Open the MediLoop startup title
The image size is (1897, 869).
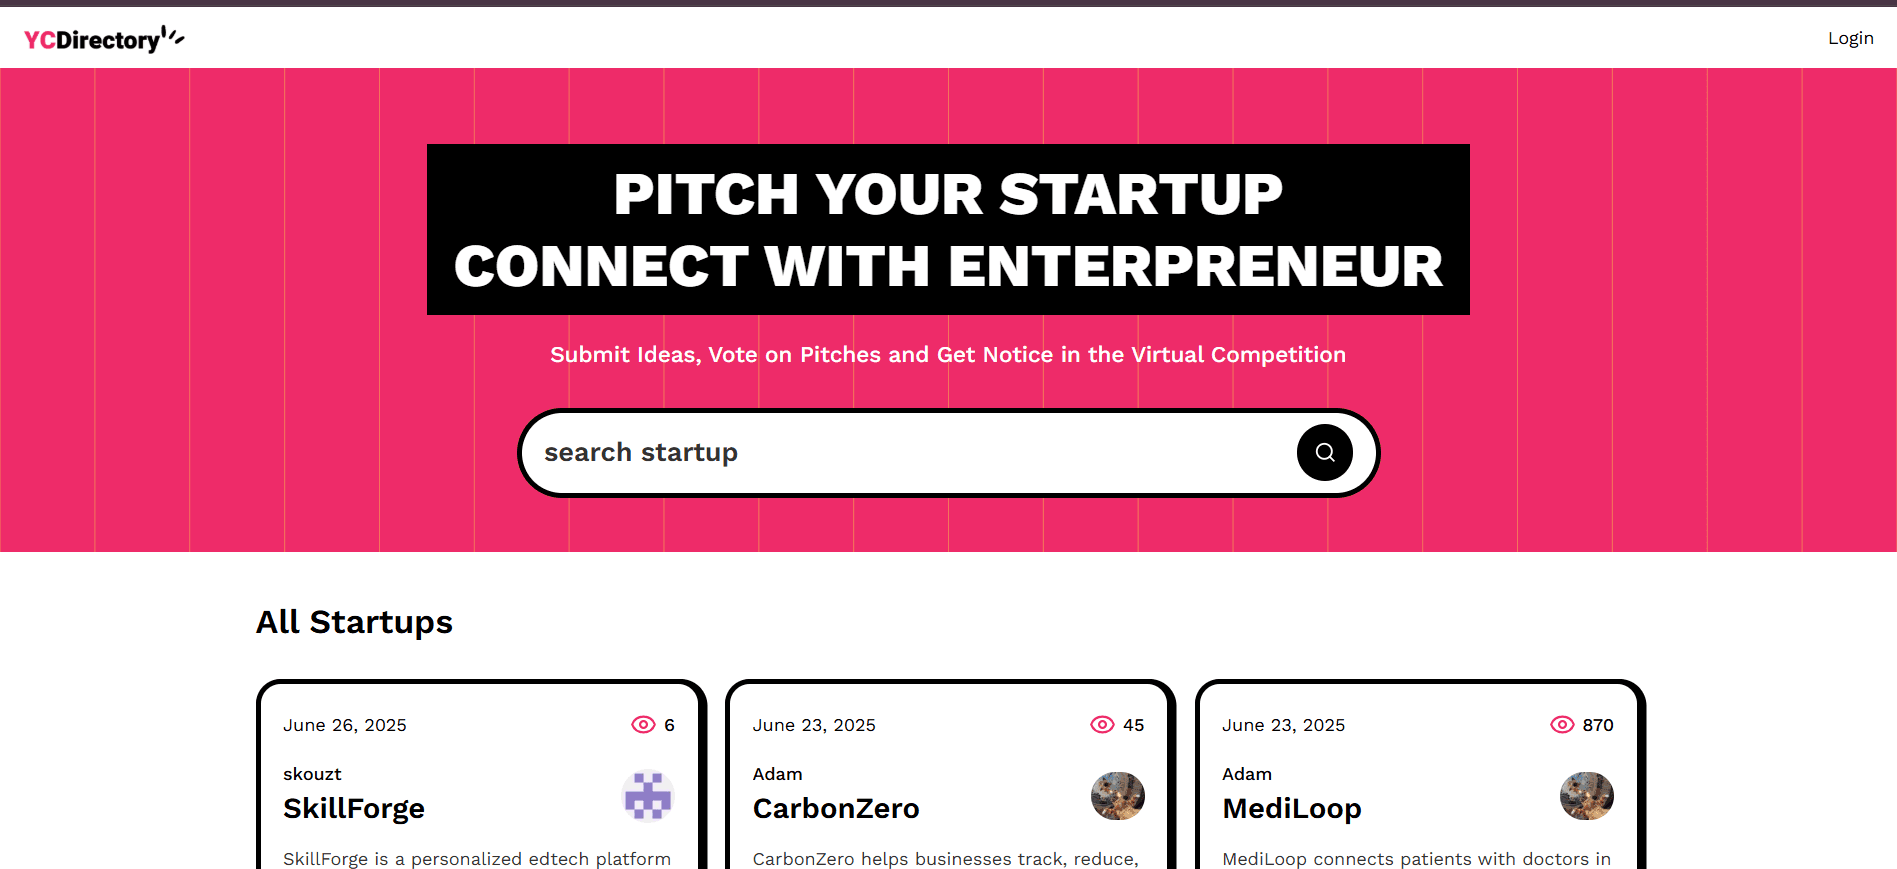pos(1292,808)
